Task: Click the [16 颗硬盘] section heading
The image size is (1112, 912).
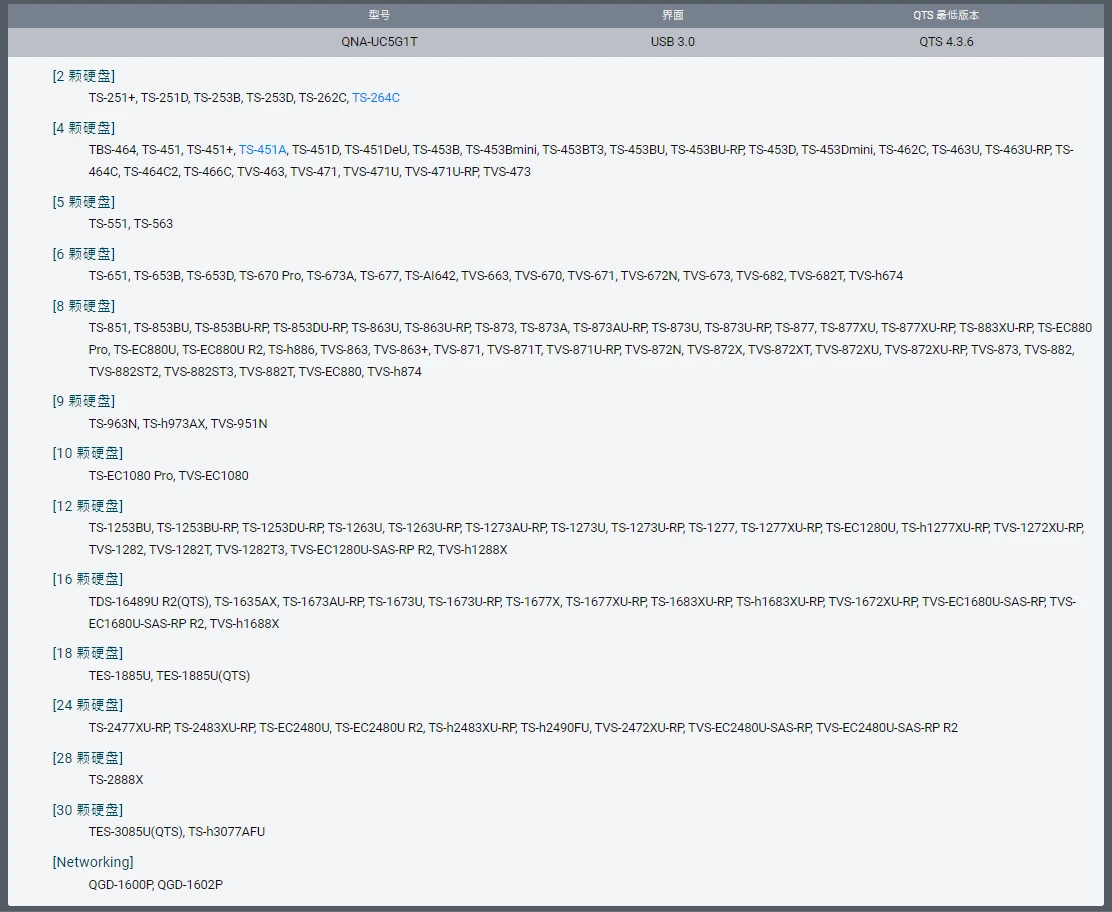Action: (x=88, y=579)
